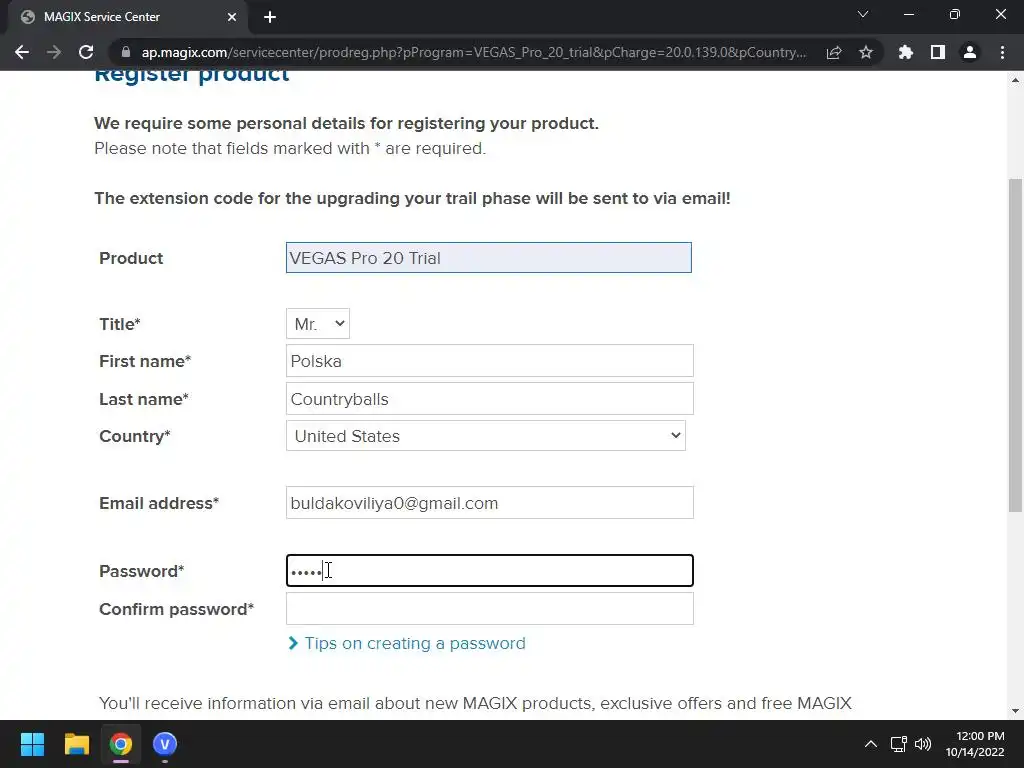Open the Windows Start menu
The image size is (1024, 768).
(x=32, y=744)
